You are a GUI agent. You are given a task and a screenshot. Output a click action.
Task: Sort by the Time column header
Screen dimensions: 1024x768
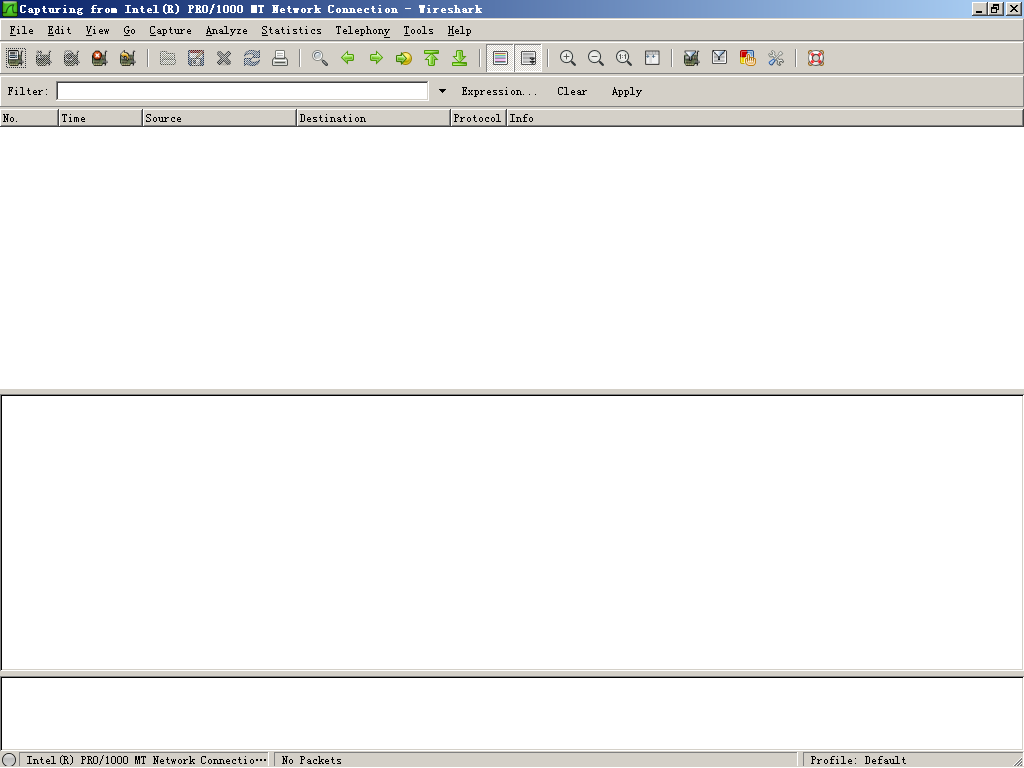click(x=101, y=118)
